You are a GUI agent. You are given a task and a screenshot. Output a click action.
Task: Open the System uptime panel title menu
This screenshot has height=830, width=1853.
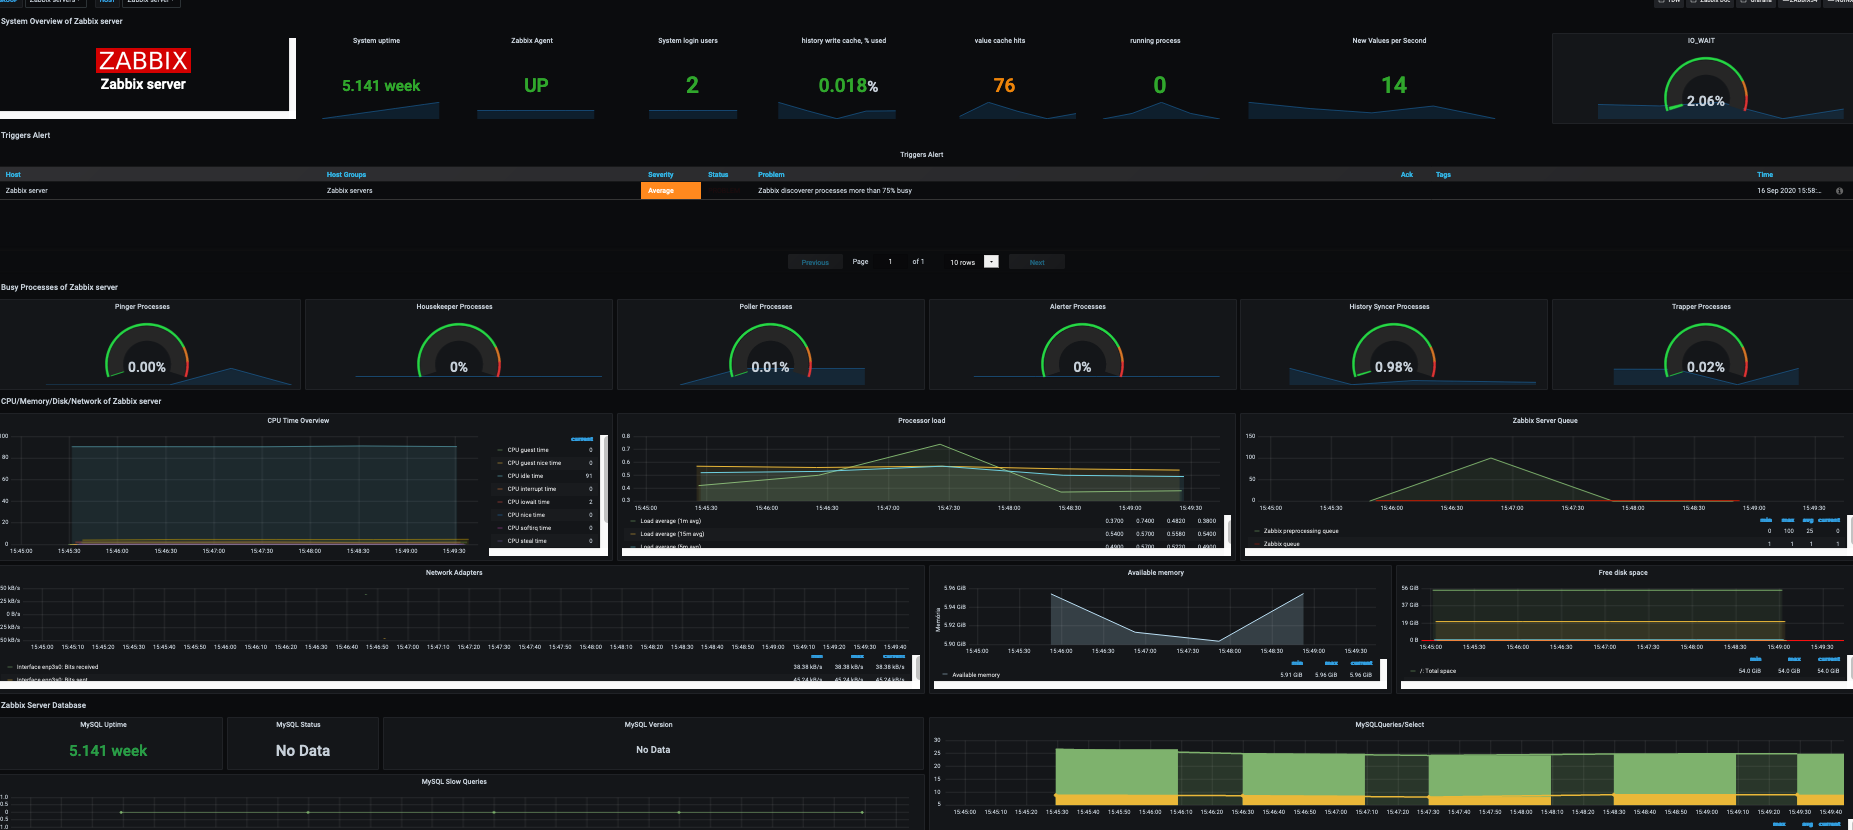(376, 41)
